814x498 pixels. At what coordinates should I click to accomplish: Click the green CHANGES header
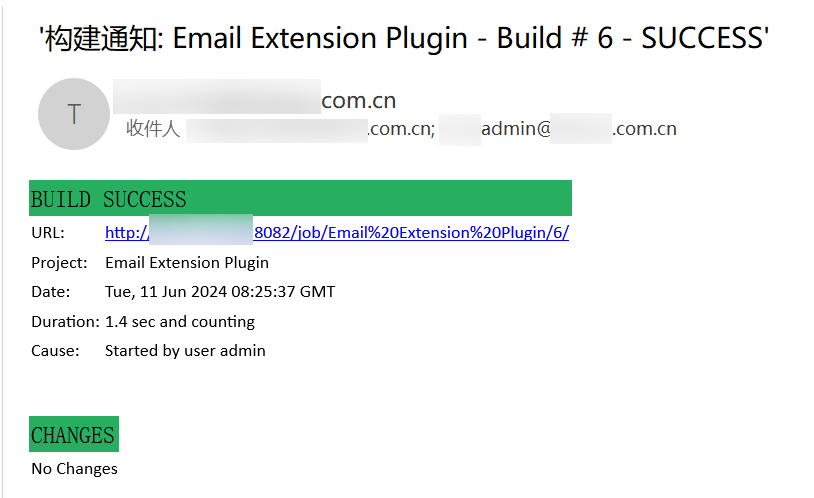[73, 435]
